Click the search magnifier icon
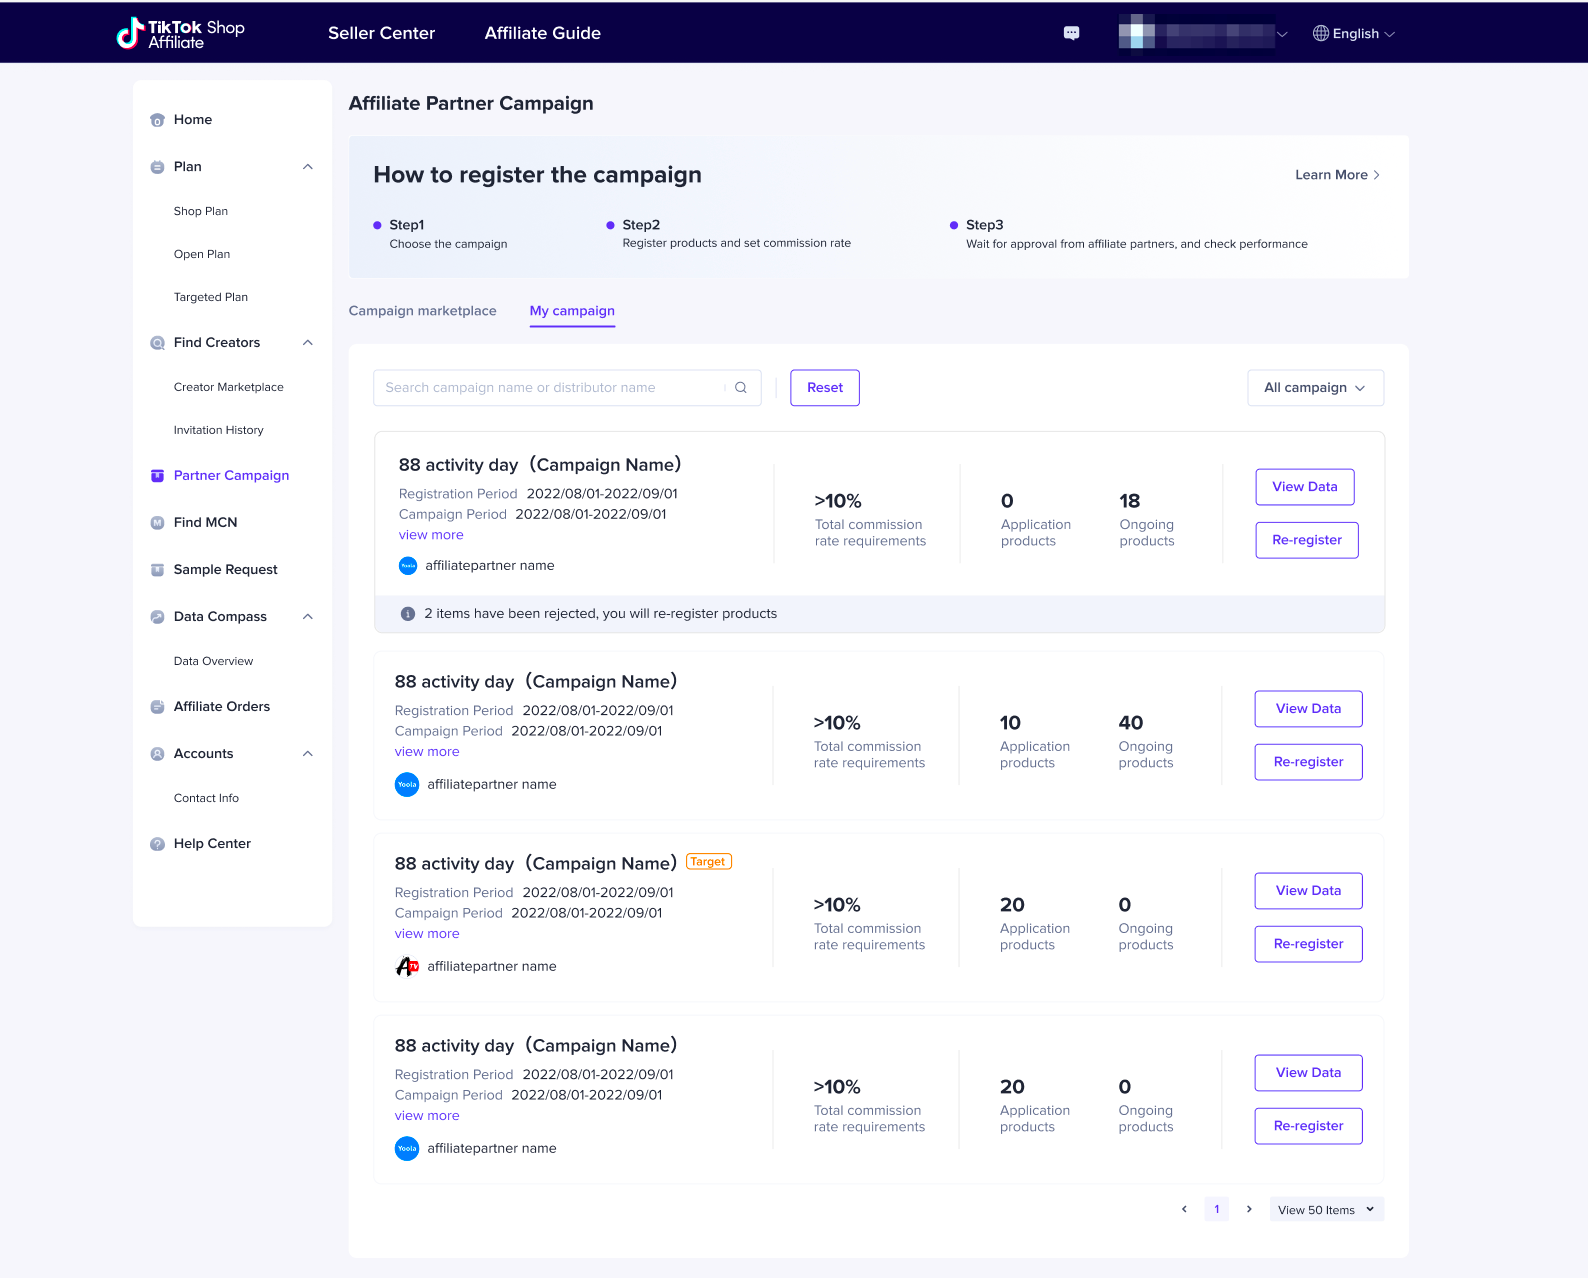Viewport: 1588px width, 1278px height. point(741,388)
